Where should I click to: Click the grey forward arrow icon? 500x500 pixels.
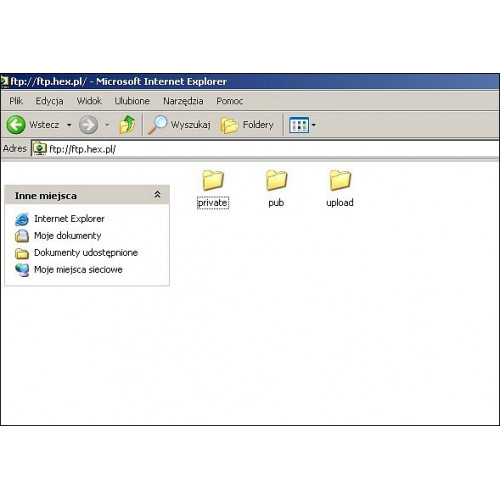tap(88, 125)
